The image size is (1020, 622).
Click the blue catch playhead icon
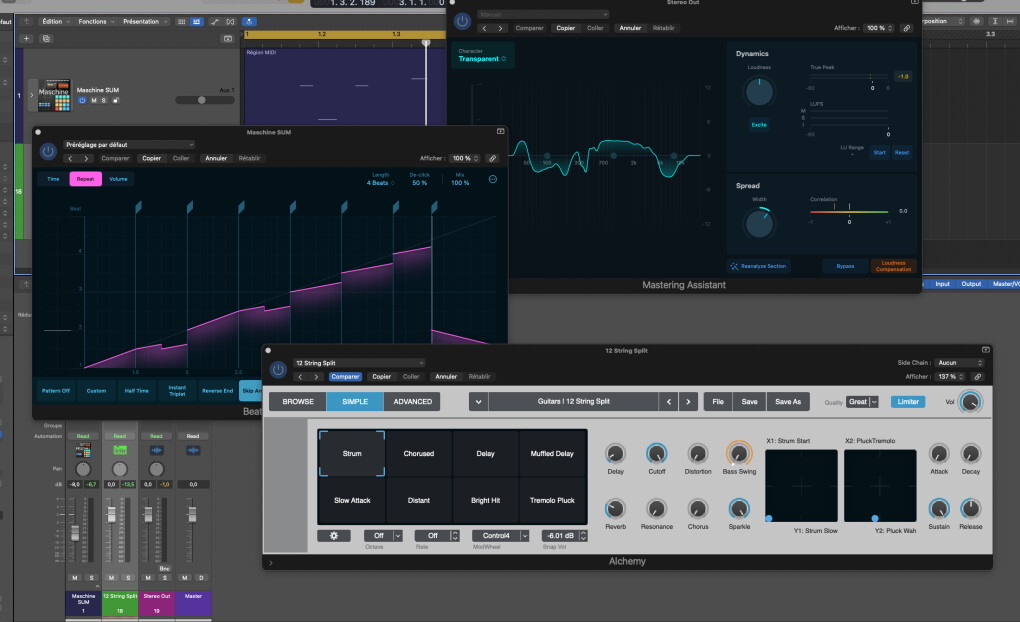[x=249, y=21]
